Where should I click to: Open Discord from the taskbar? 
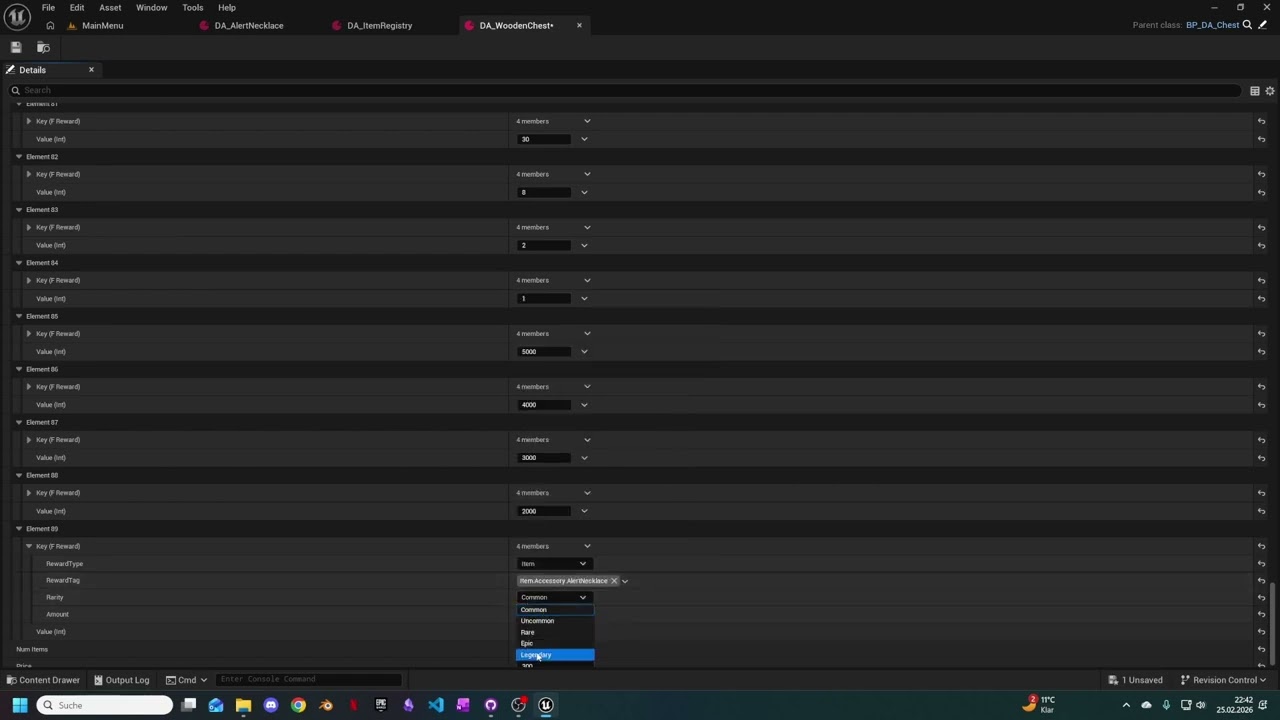tap(270, 705)
